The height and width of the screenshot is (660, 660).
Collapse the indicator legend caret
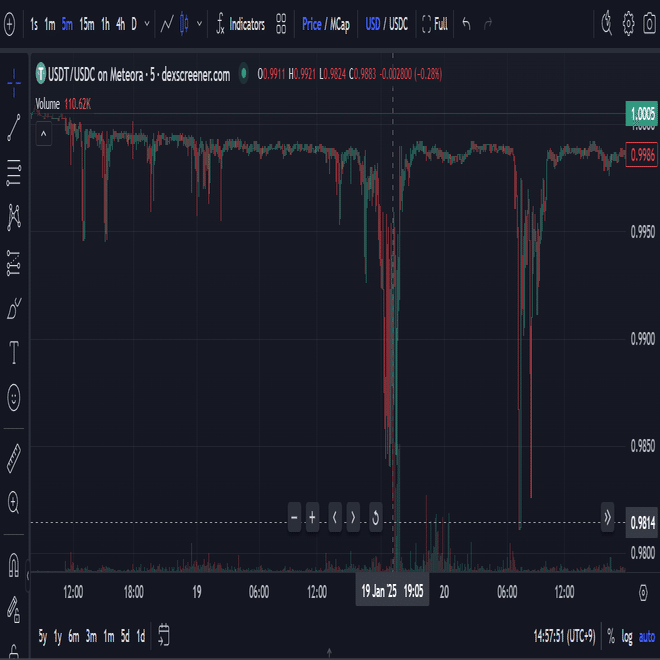(x=44, y=134)
